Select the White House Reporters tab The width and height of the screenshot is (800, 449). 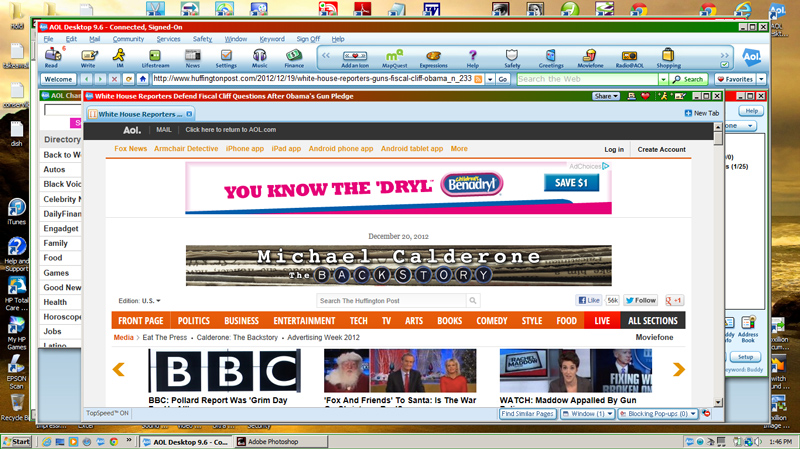(x=140, y=114)
